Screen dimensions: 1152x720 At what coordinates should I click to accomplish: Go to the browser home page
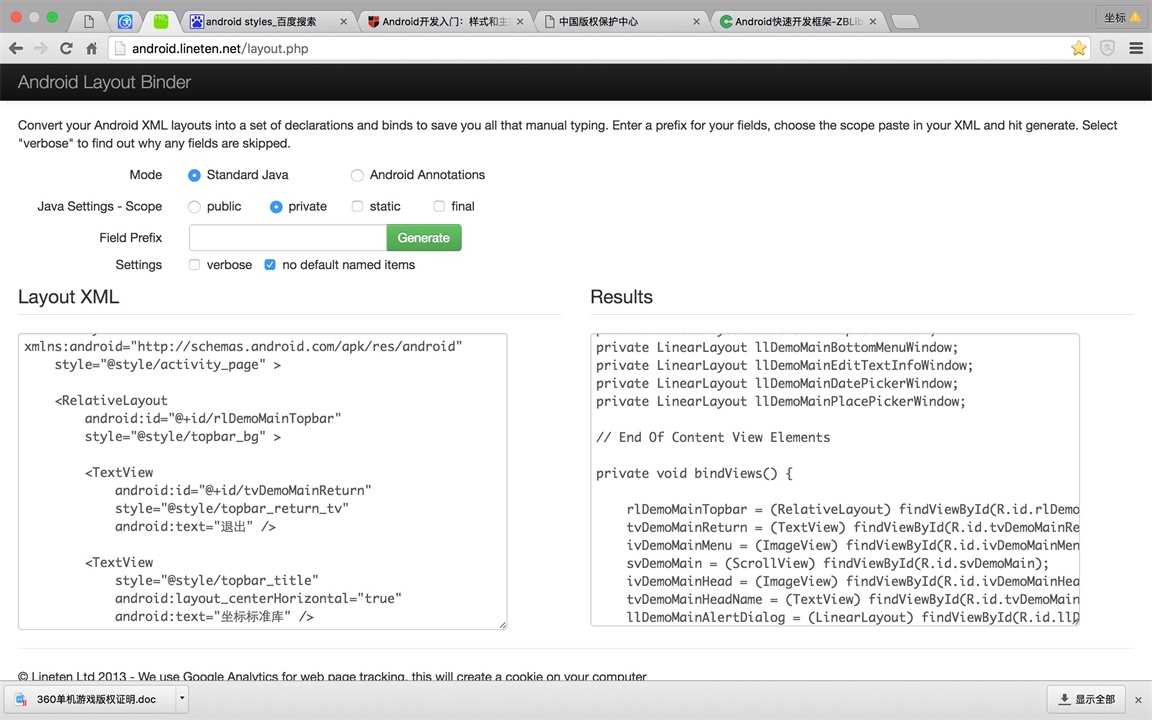click(x=91, y=48)
